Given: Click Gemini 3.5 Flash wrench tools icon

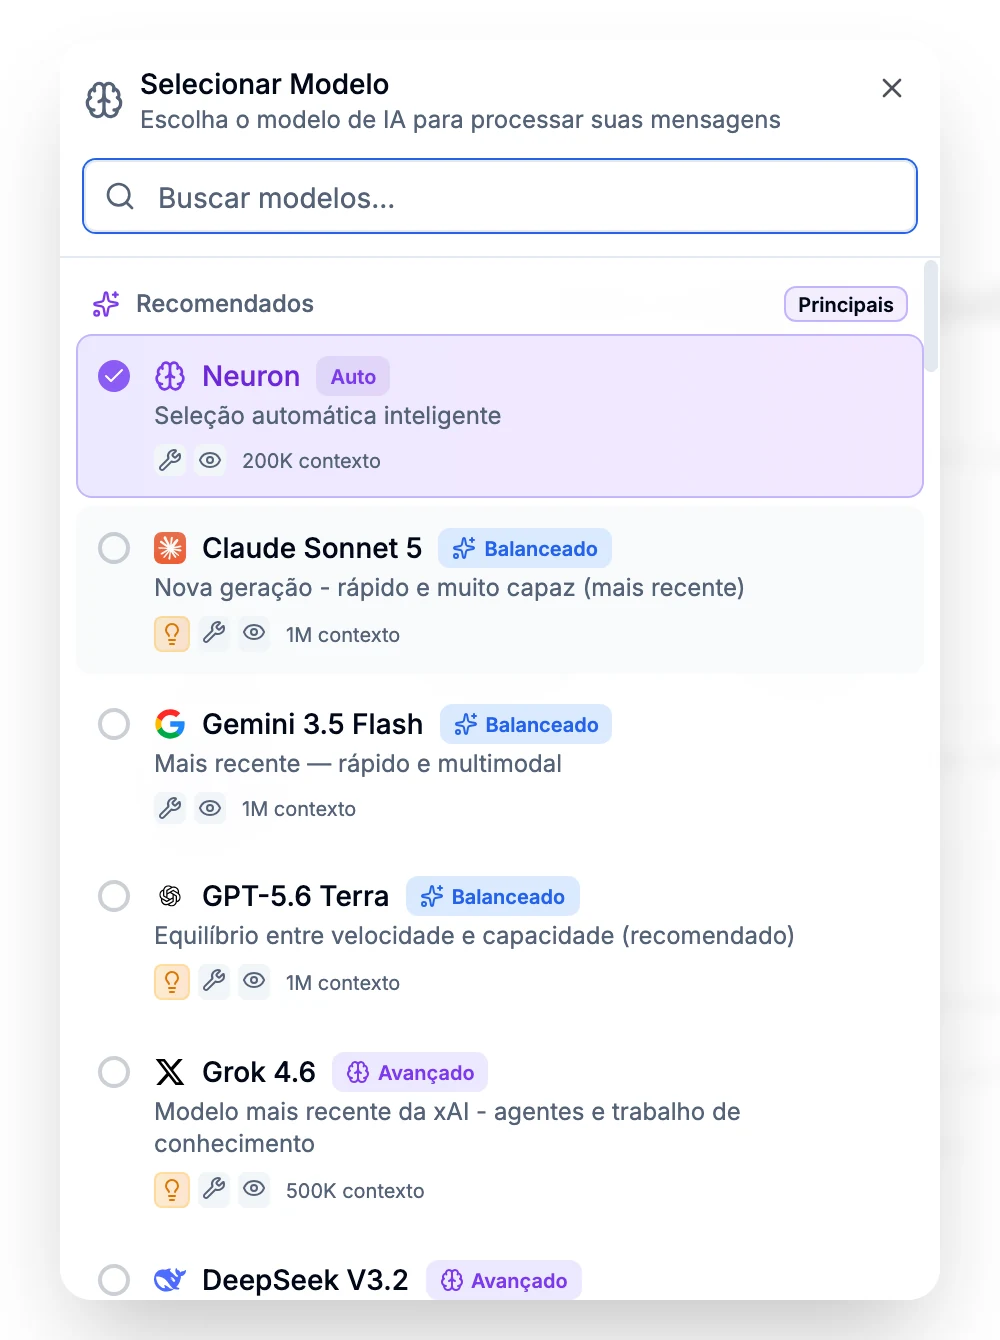Looking at the screenshot, I should pos(170,808).
